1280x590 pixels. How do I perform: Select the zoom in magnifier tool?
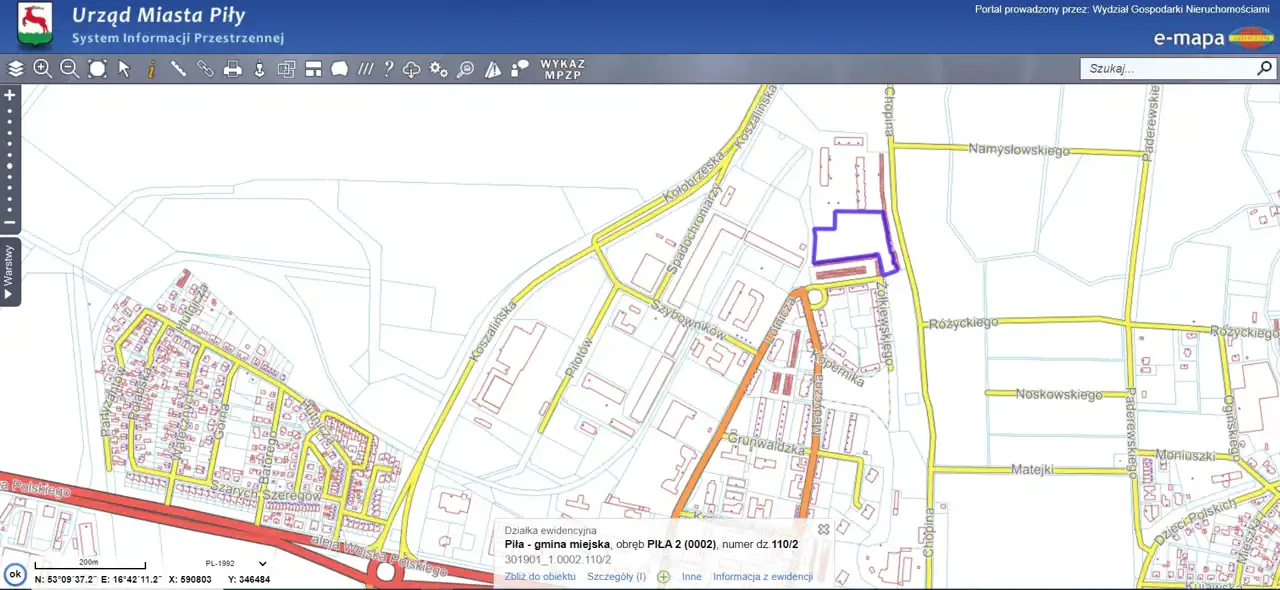click(42, 69)
